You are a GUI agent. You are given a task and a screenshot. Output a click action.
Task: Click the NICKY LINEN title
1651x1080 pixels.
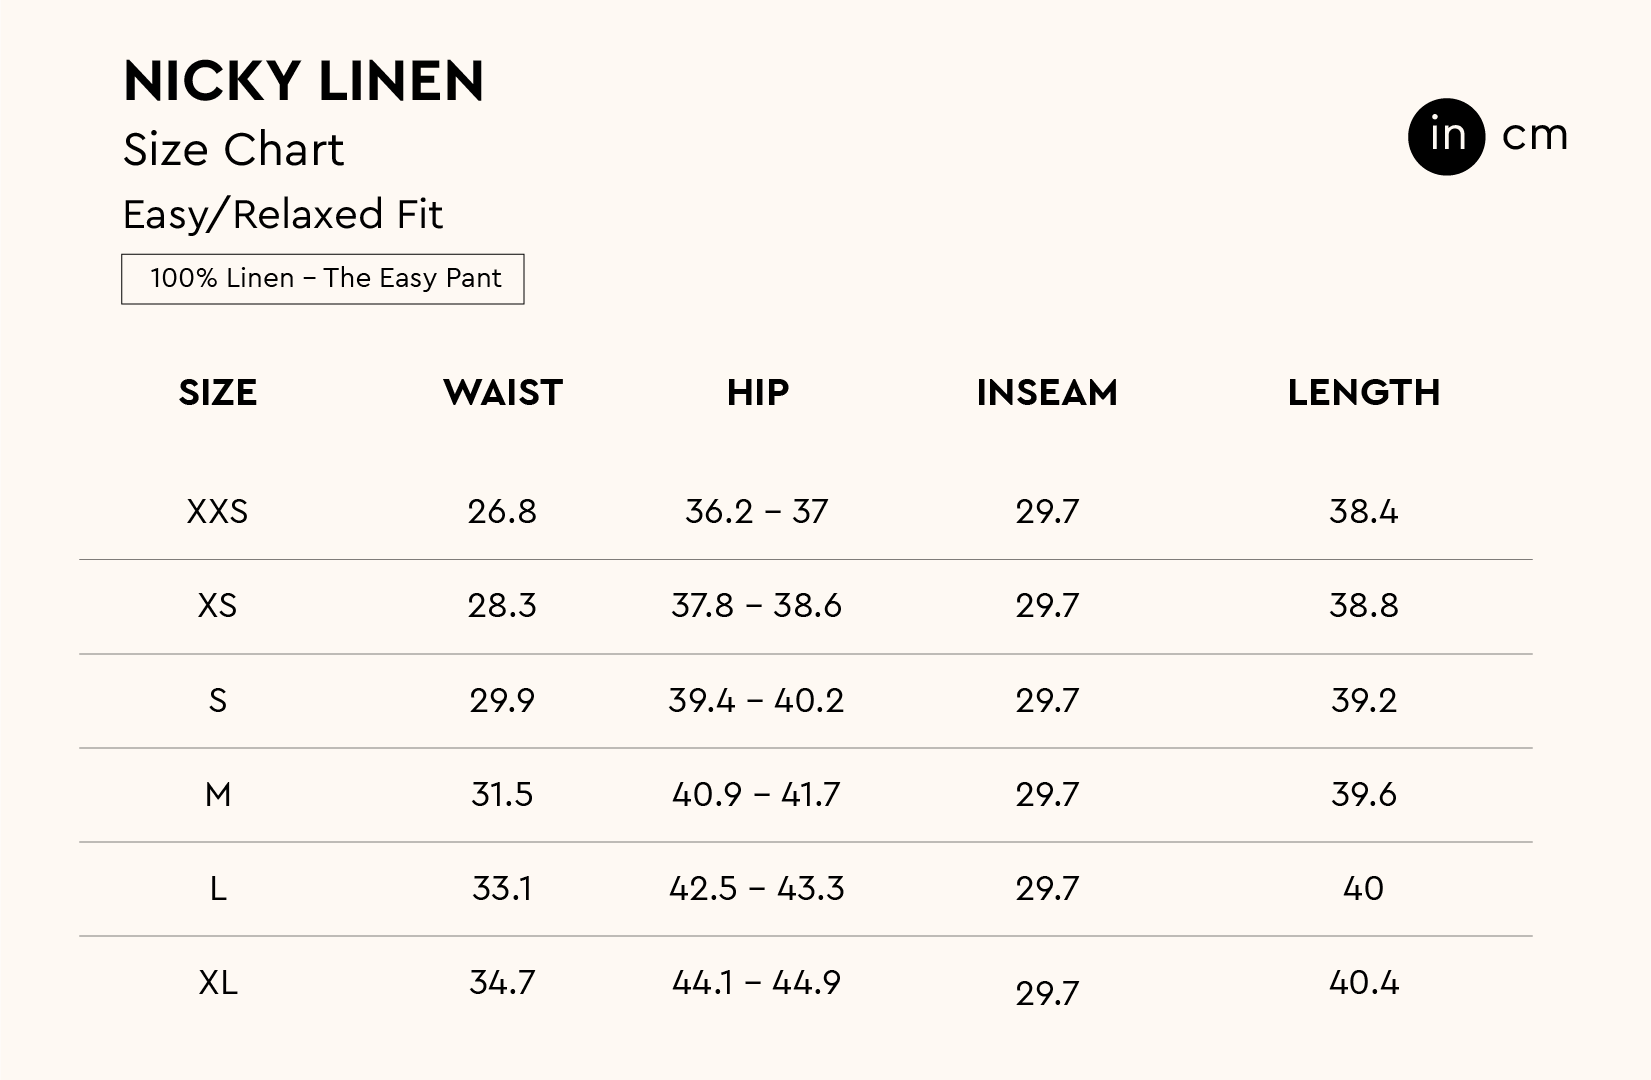303,81
